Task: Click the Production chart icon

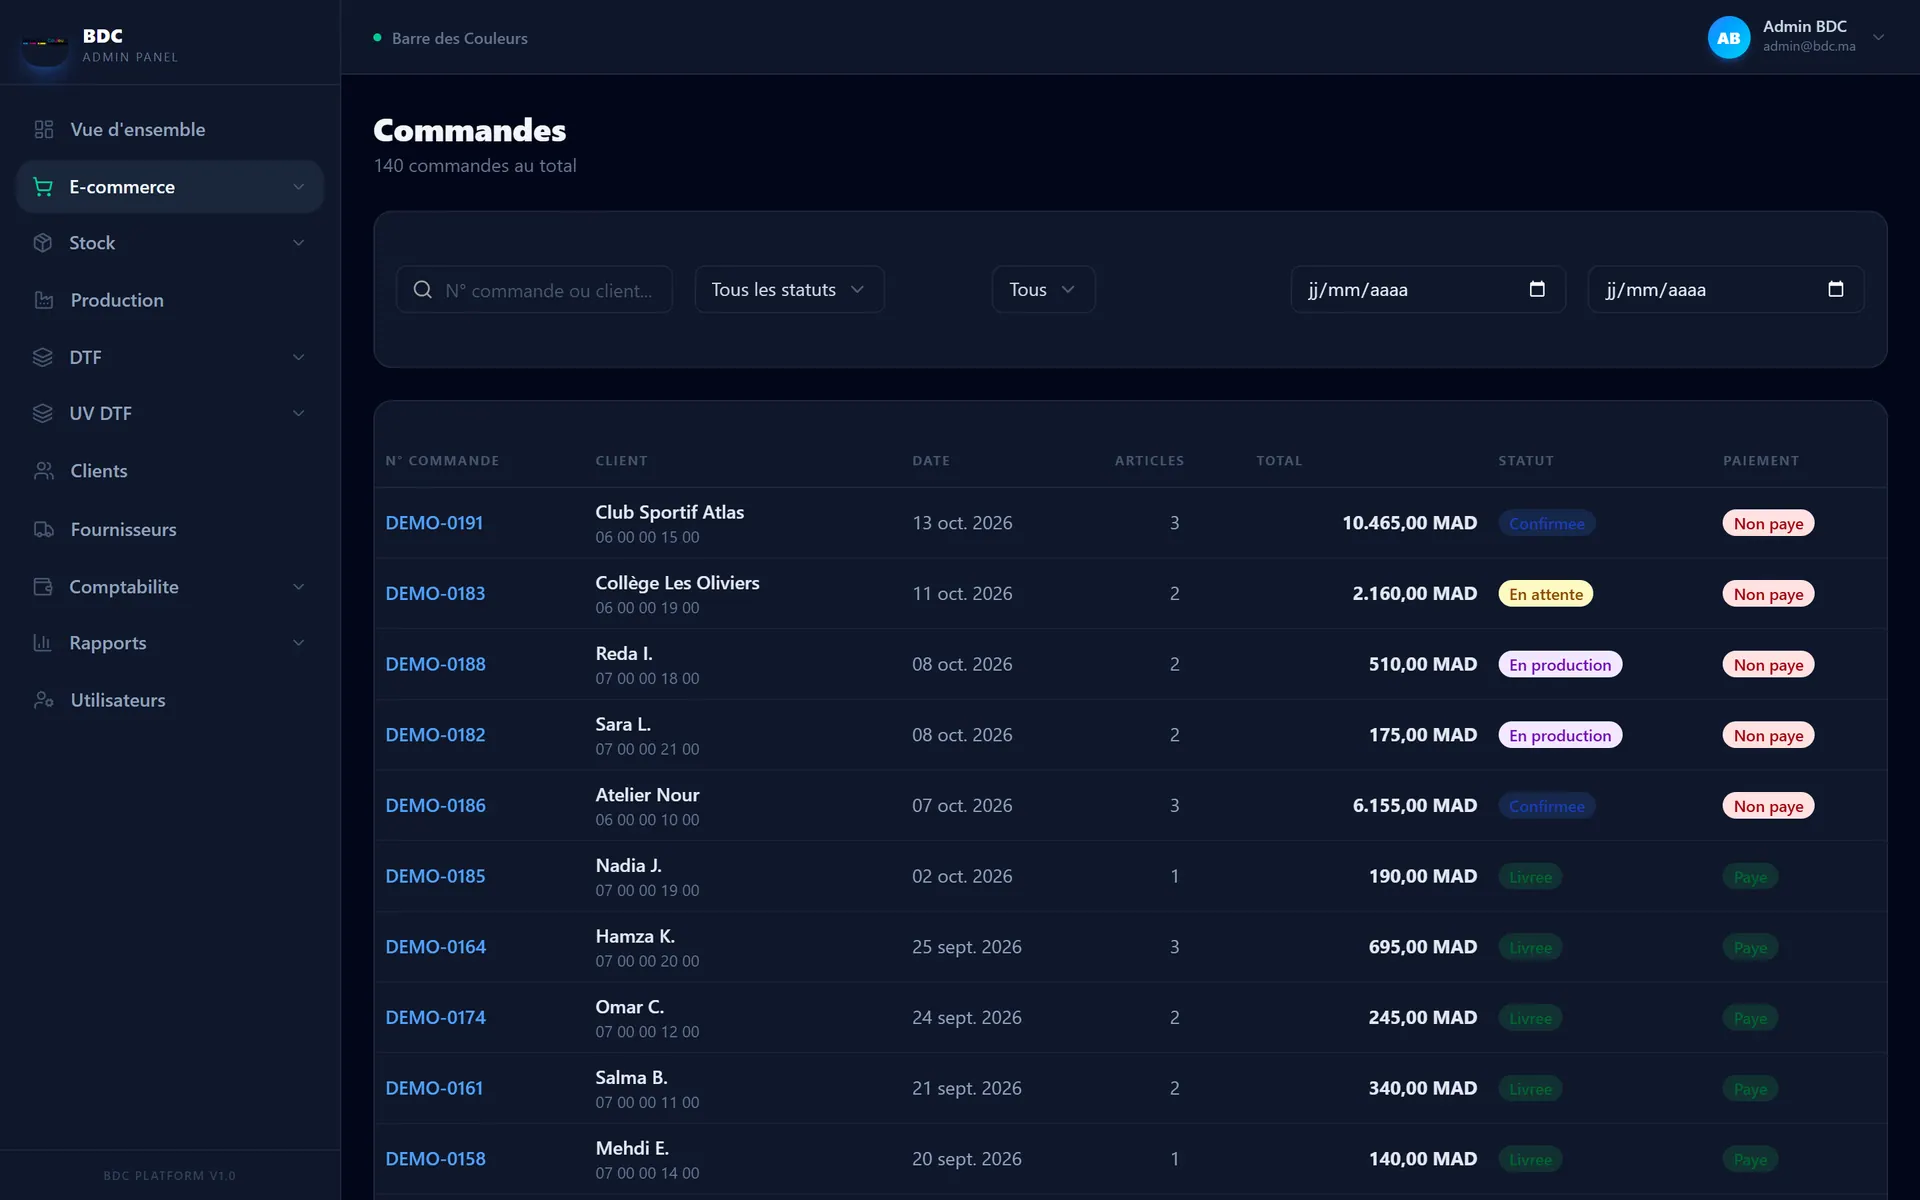Action: pyautogui.click(x=44, y=300)
